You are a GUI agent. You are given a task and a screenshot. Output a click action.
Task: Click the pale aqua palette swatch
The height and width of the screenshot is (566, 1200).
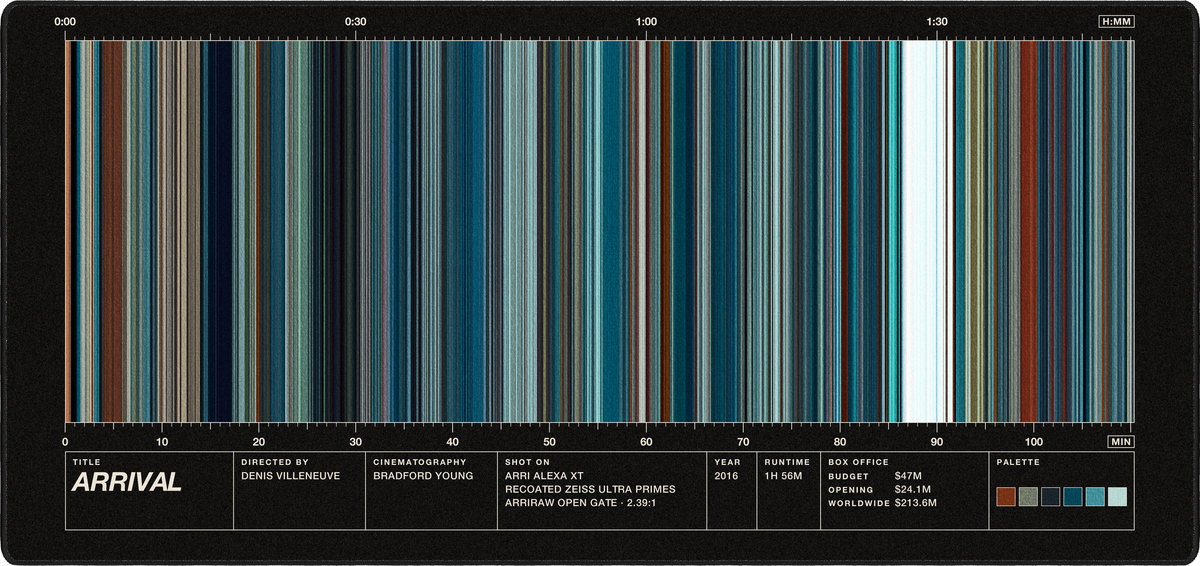(x=1118, y=497)
